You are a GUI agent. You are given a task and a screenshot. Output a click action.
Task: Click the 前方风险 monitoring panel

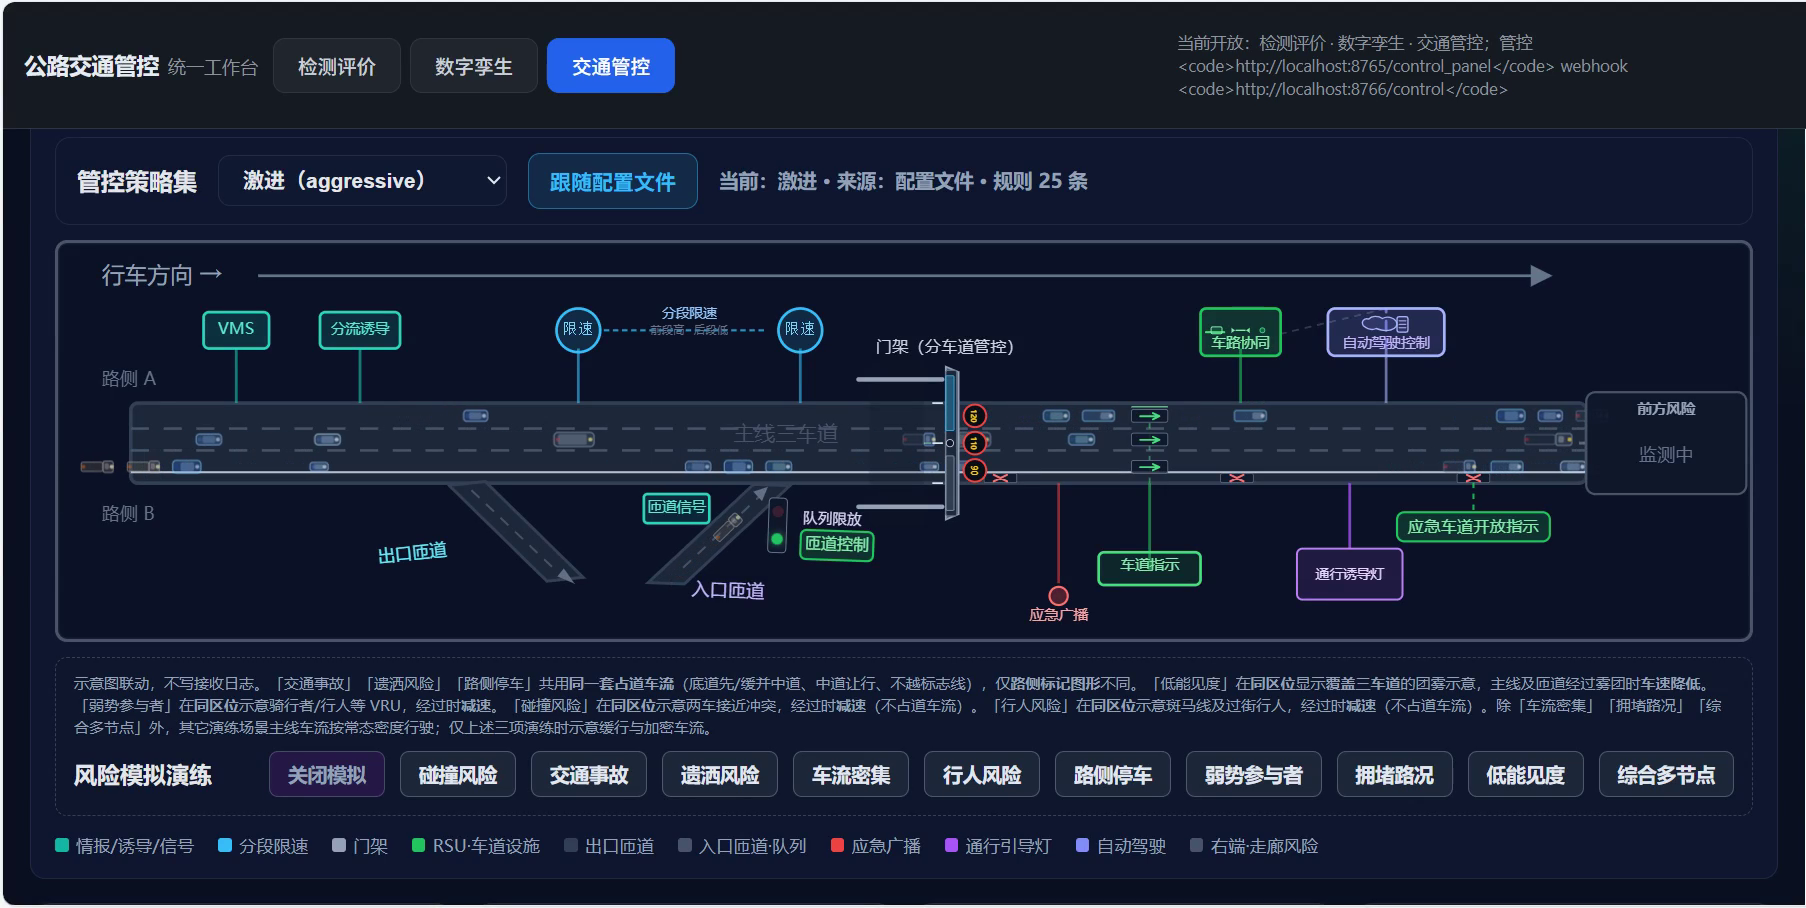tap(1666, 443)
